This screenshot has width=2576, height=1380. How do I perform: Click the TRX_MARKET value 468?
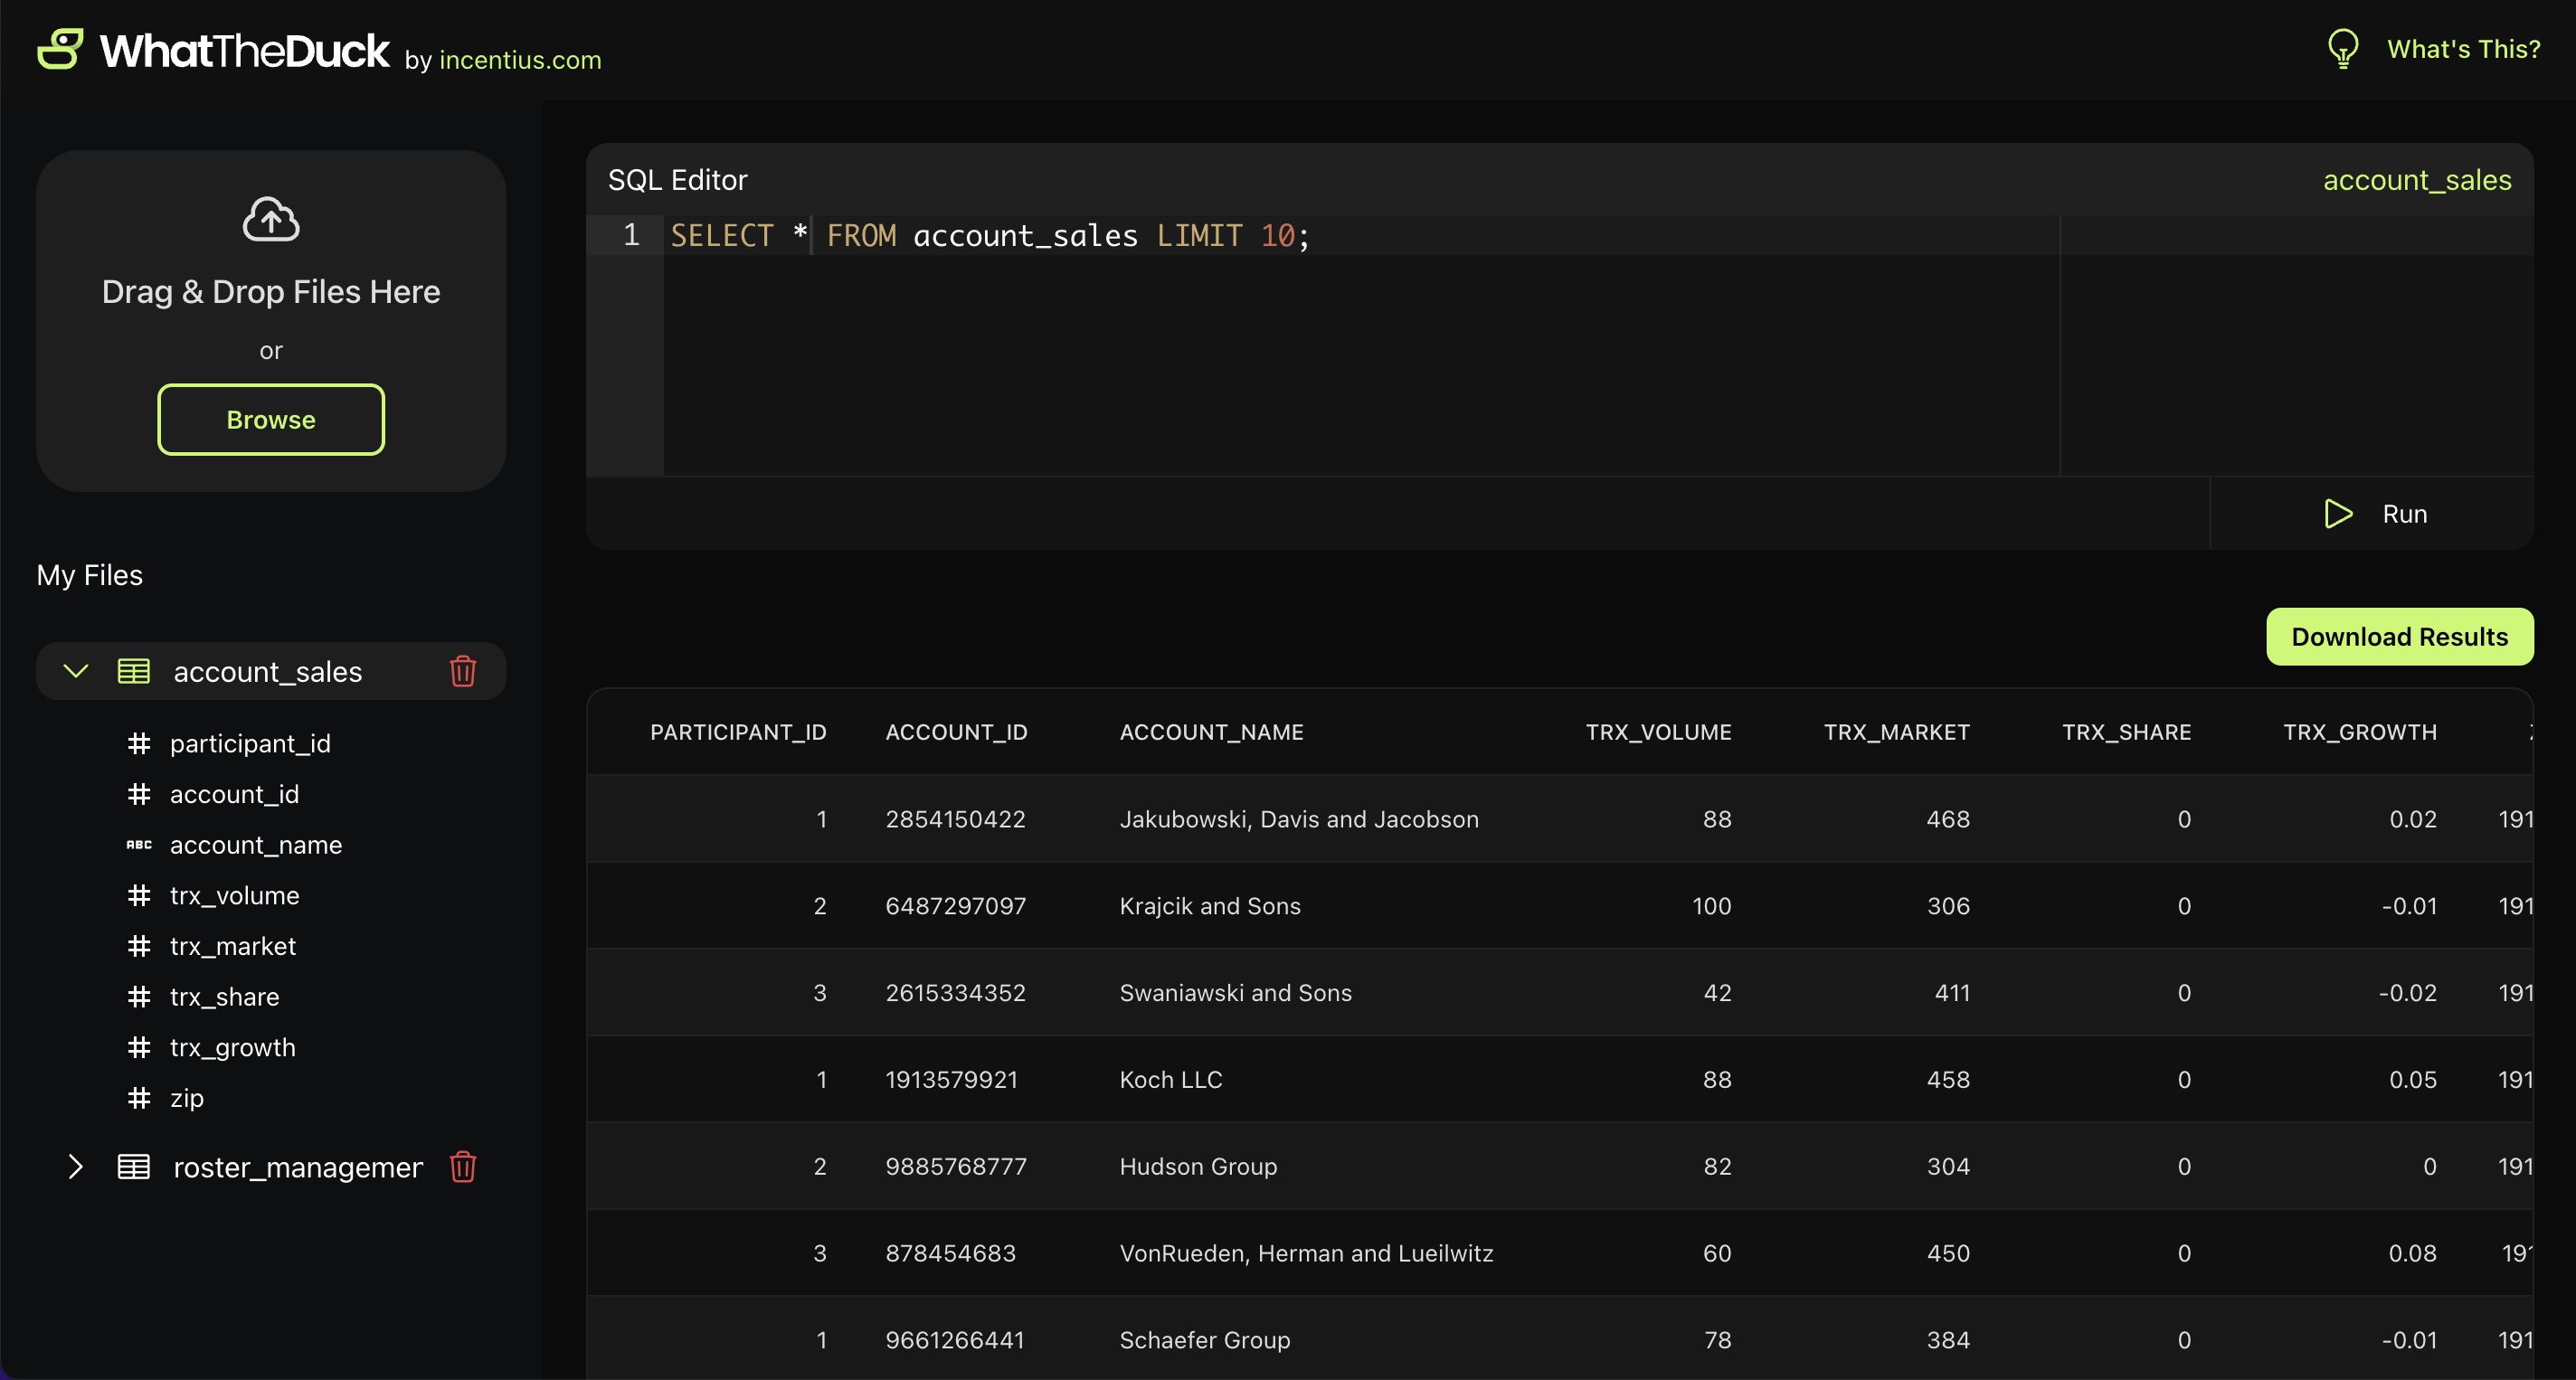pos(1948,819)
